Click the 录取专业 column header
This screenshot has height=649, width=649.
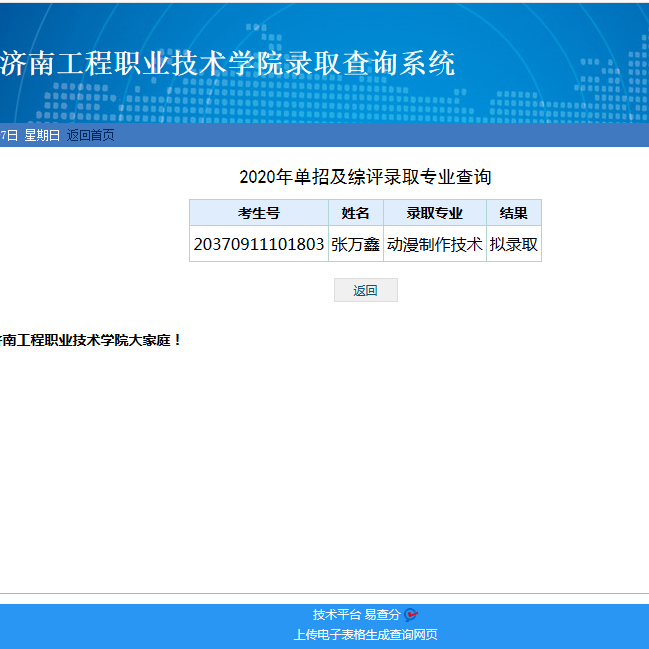(435, 213)
